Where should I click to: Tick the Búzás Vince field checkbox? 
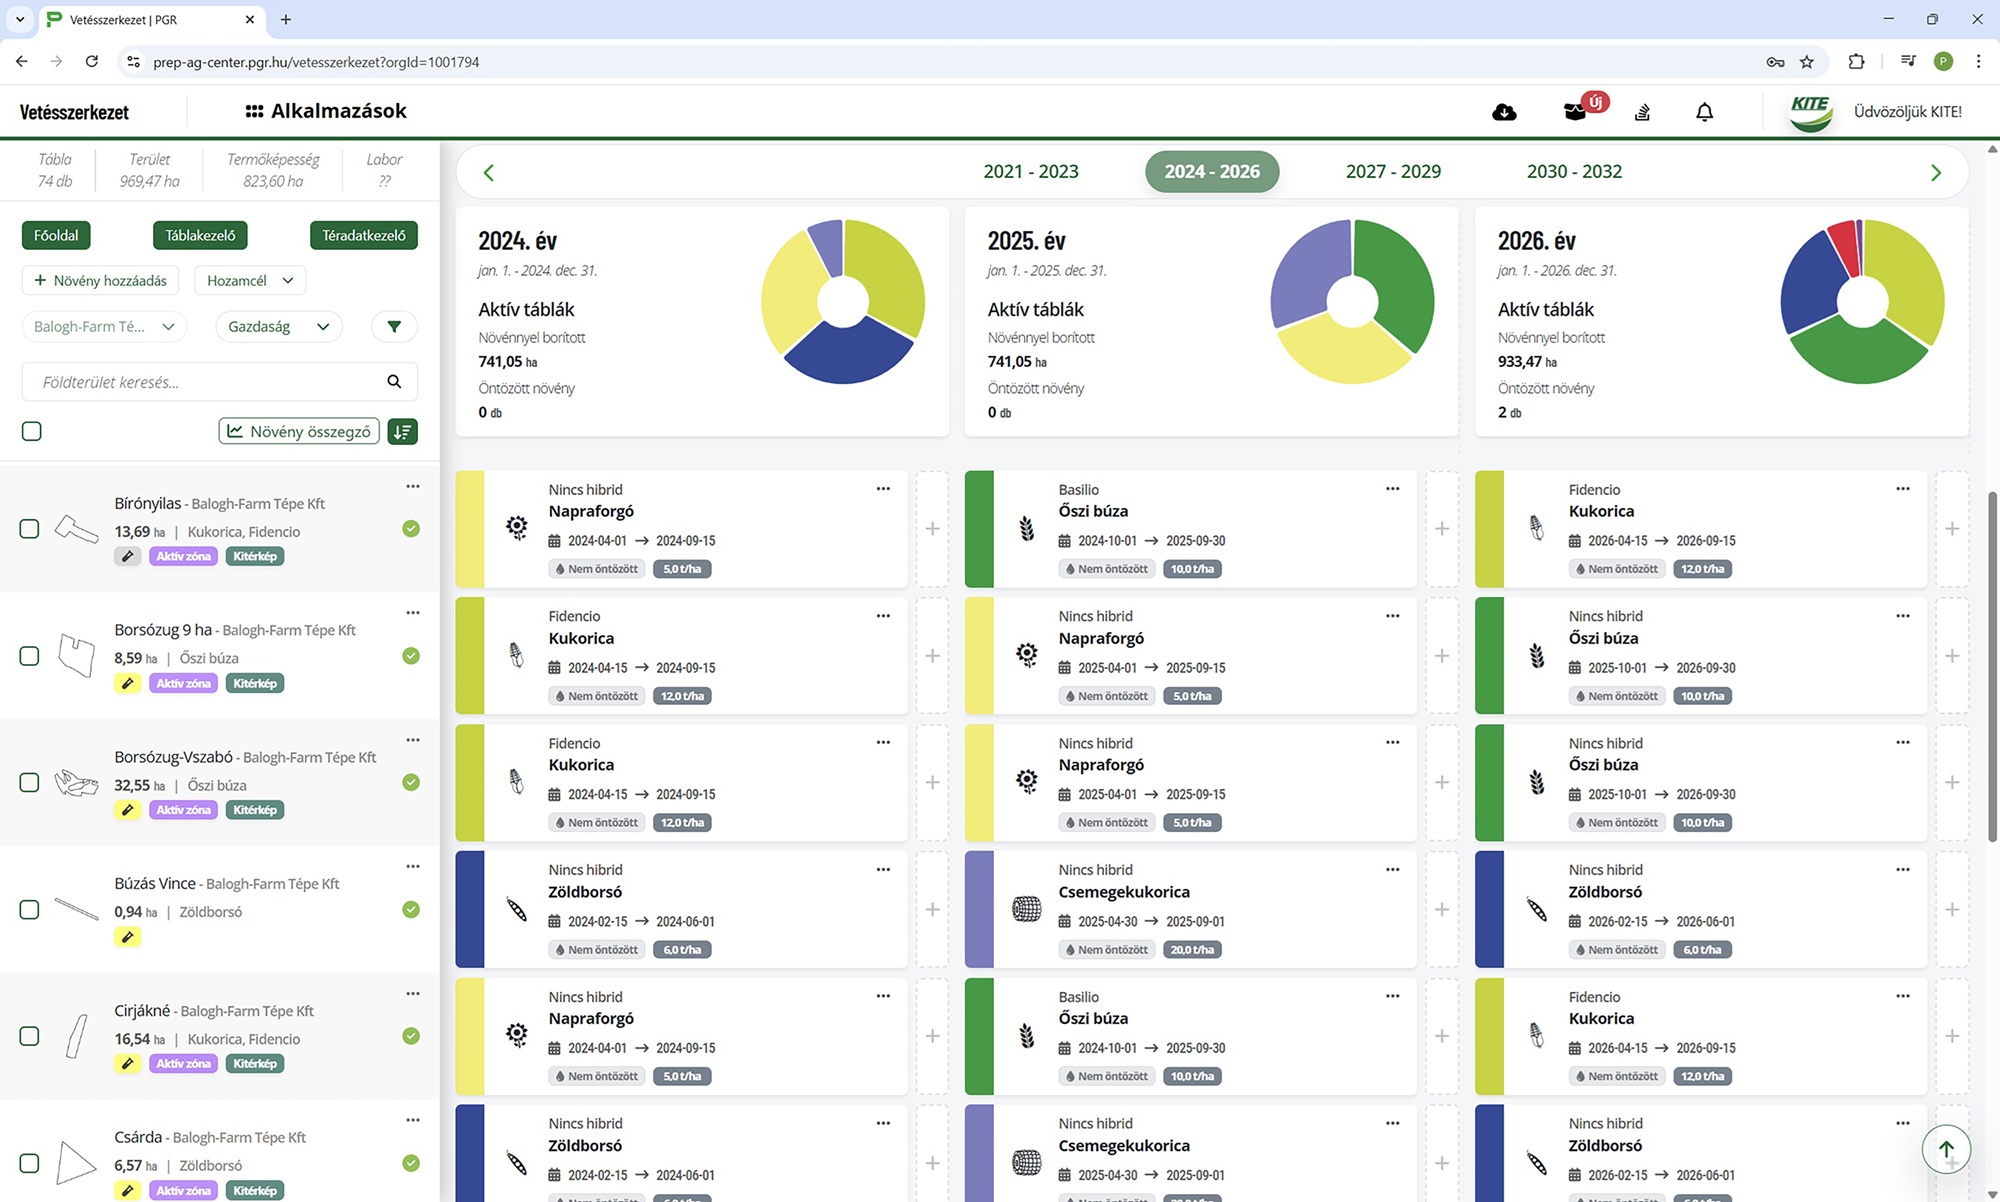point(30,910)
